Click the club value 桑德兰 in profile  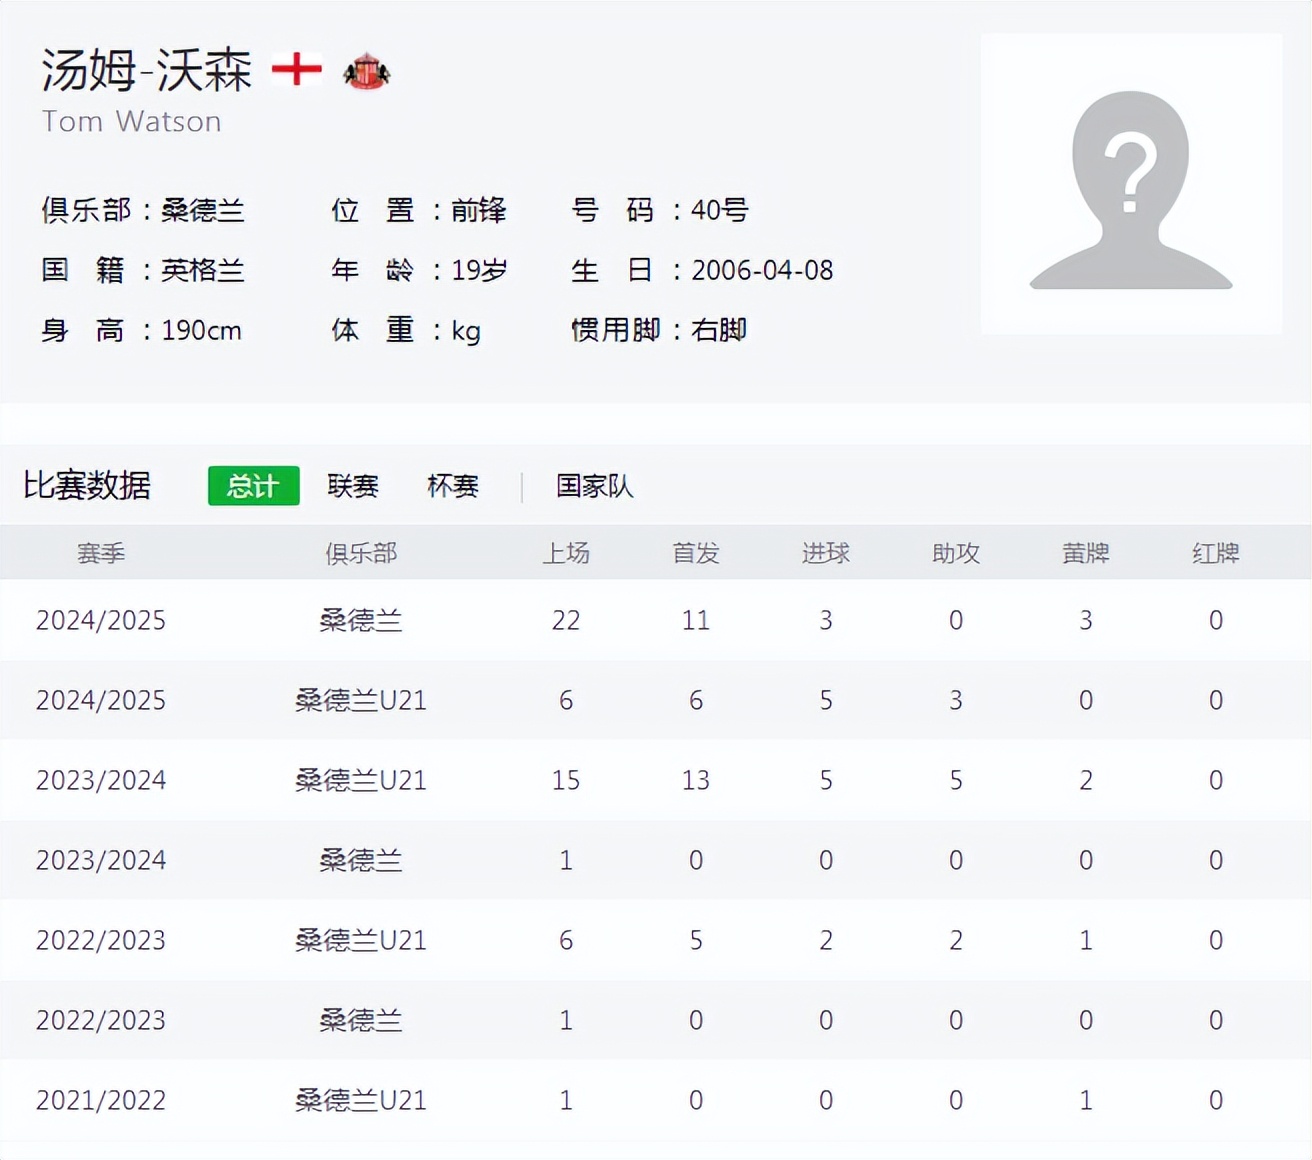[203, 210]
